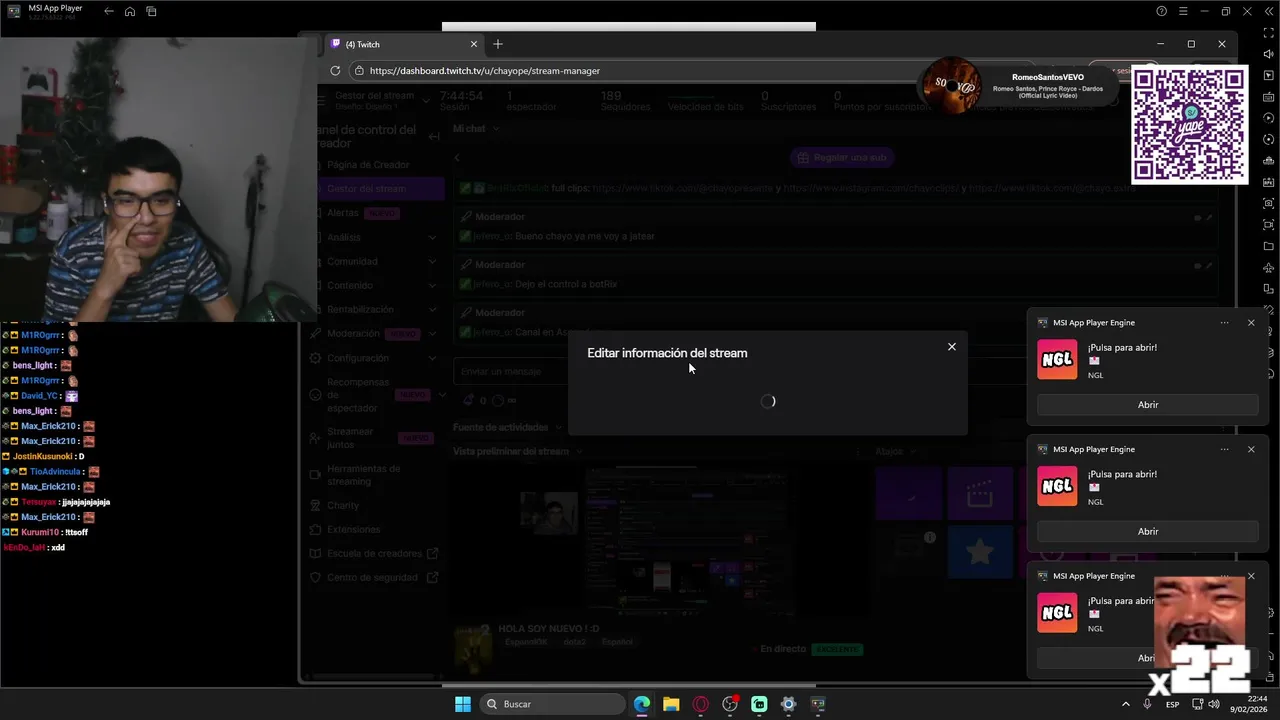Click Regalar una sub button
The image size is (1280, 720).
(841, 157)
